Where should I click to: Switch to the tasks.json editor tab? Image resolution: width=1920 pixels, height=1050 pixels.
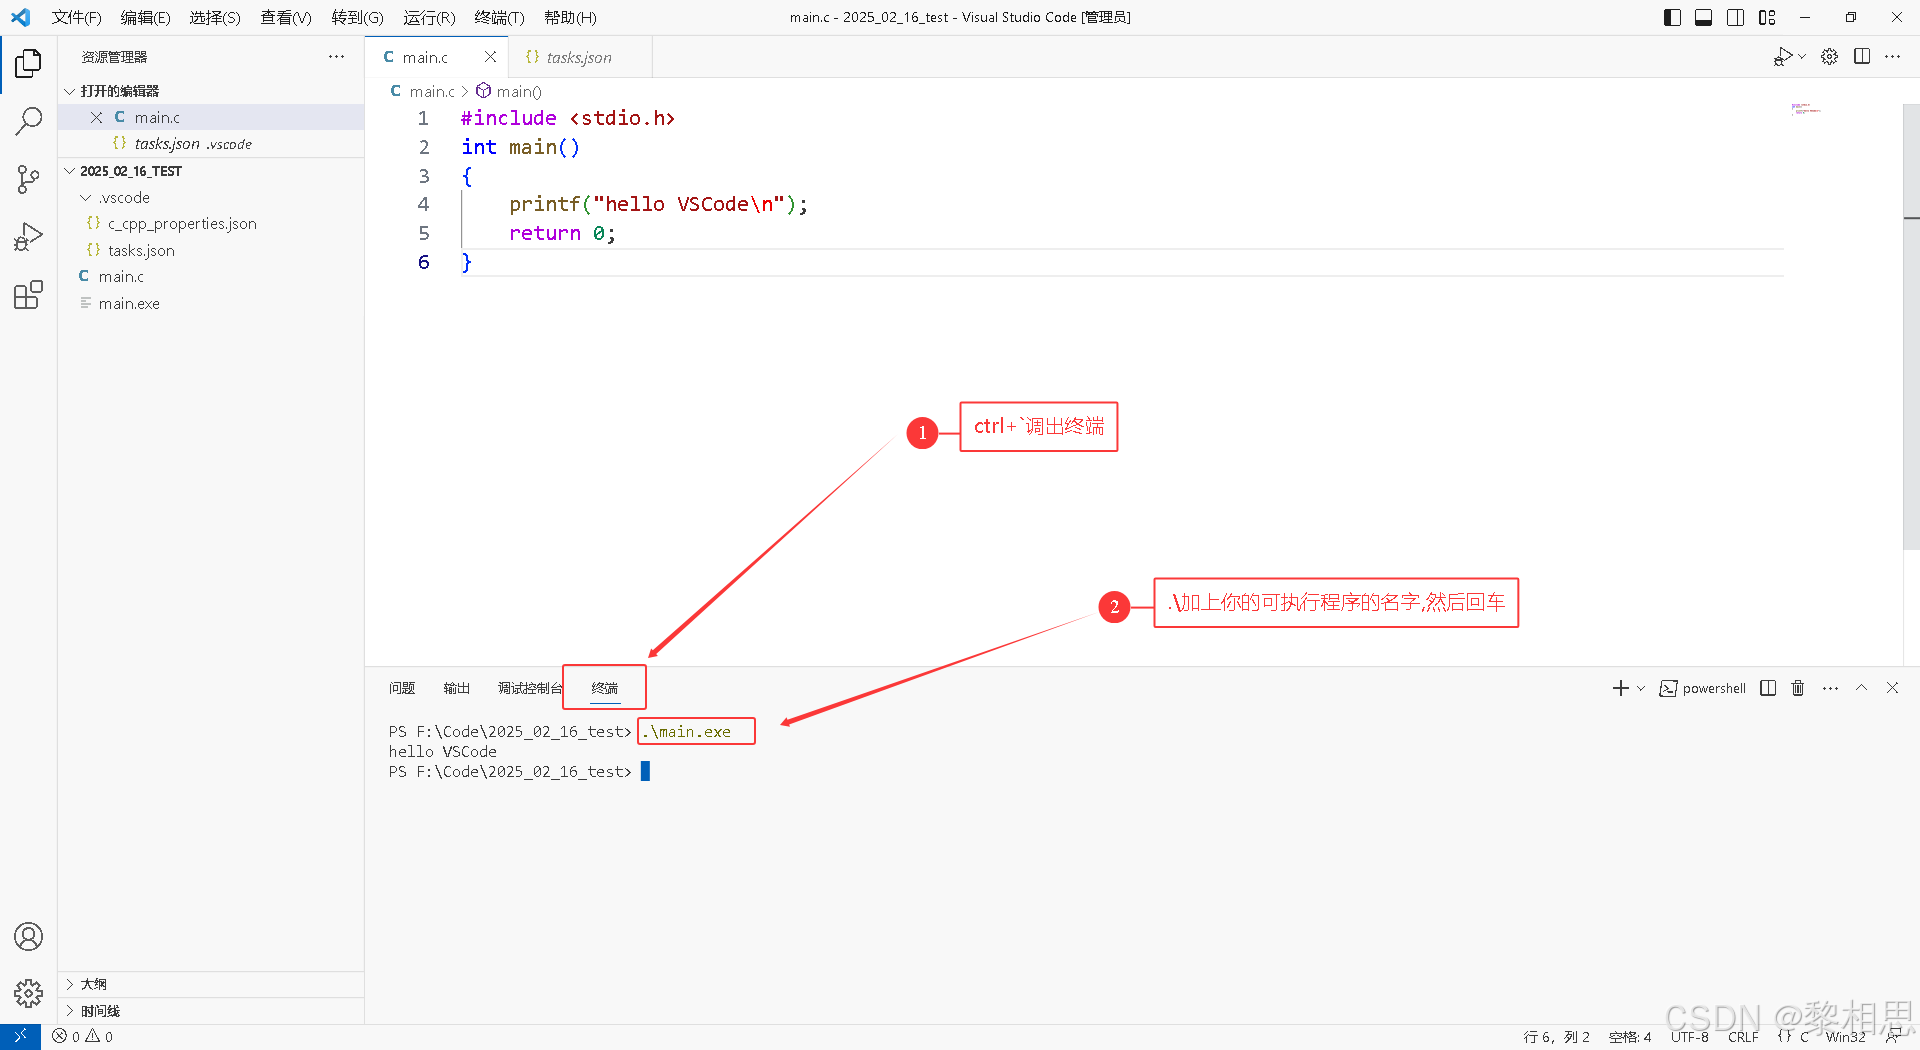click(x=580, y=57)
